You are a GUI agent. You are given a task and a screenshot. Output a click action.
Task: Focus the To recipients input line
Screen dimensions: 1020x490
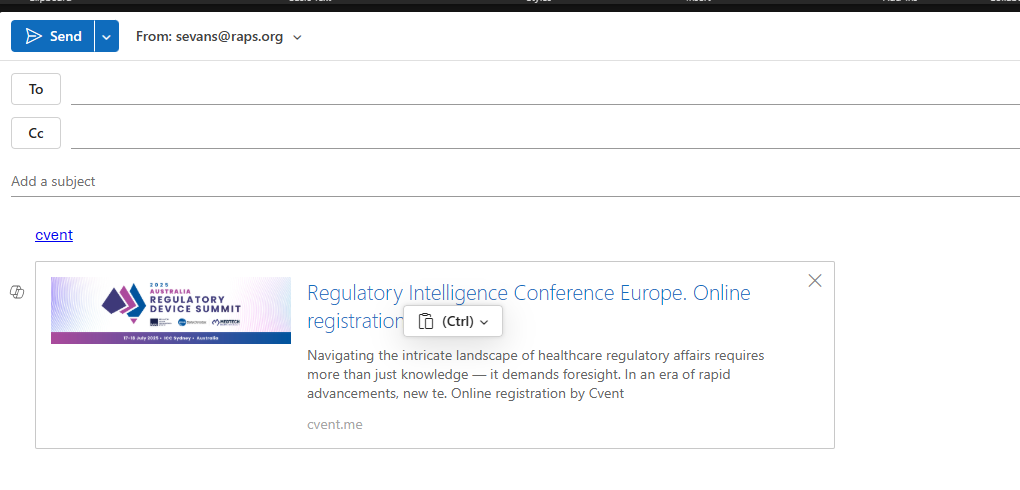545,89
